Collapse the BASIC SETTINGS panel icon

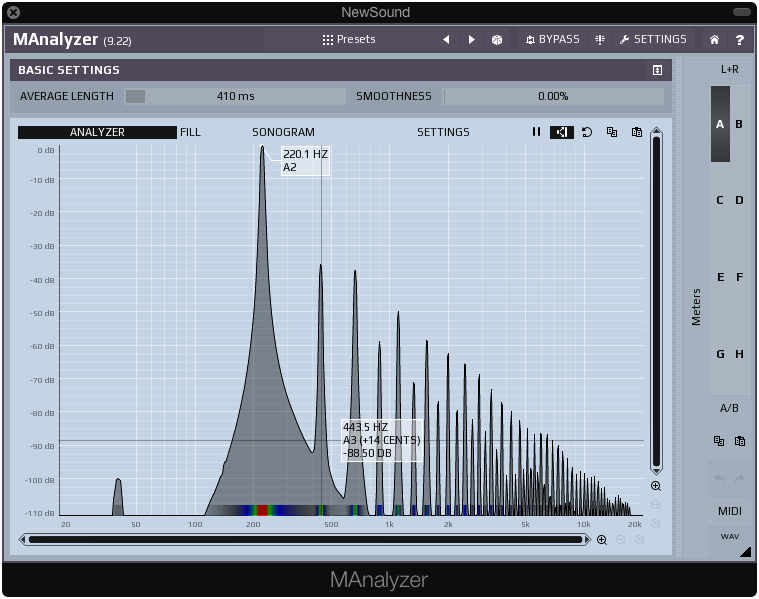coord(657,70)
